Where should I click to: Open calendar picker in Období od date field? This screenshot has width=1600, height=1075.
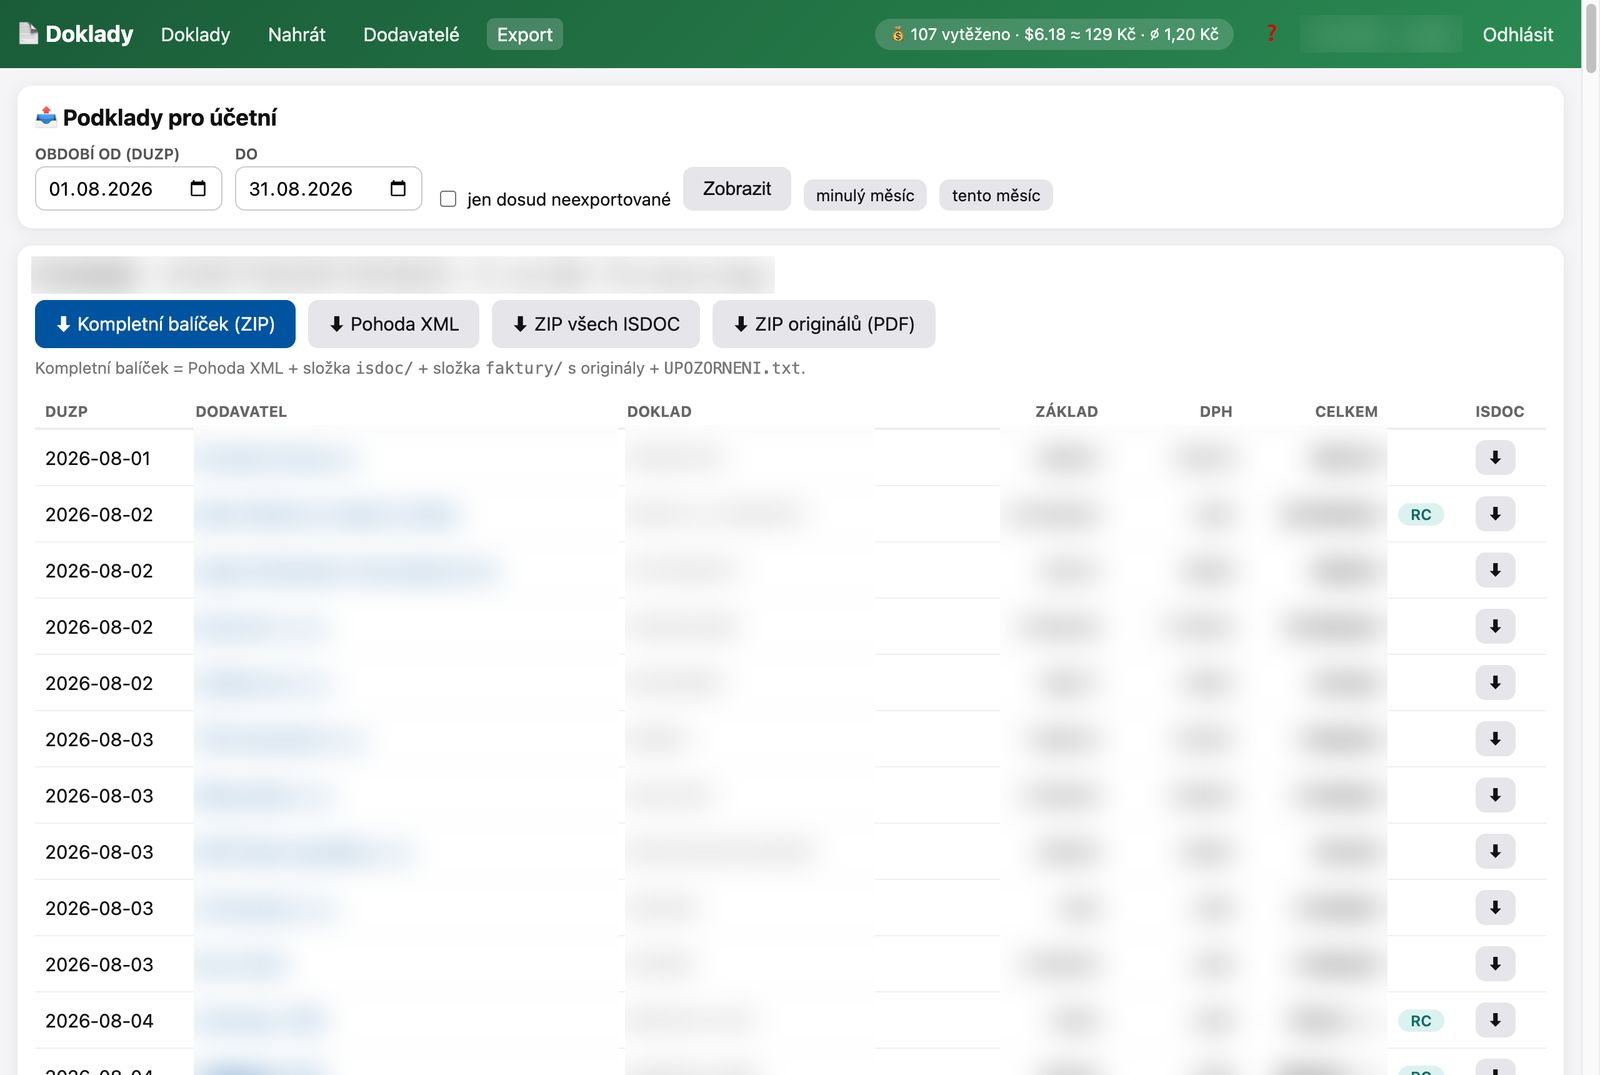(x=198, y=189)
